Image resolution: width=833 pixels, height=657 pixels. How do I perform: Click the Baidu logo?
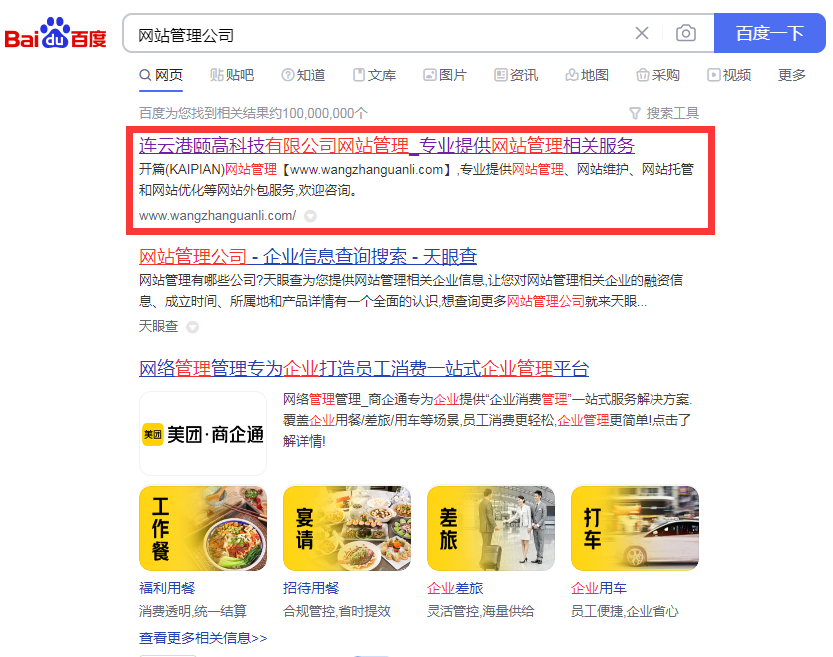[55, 33]
